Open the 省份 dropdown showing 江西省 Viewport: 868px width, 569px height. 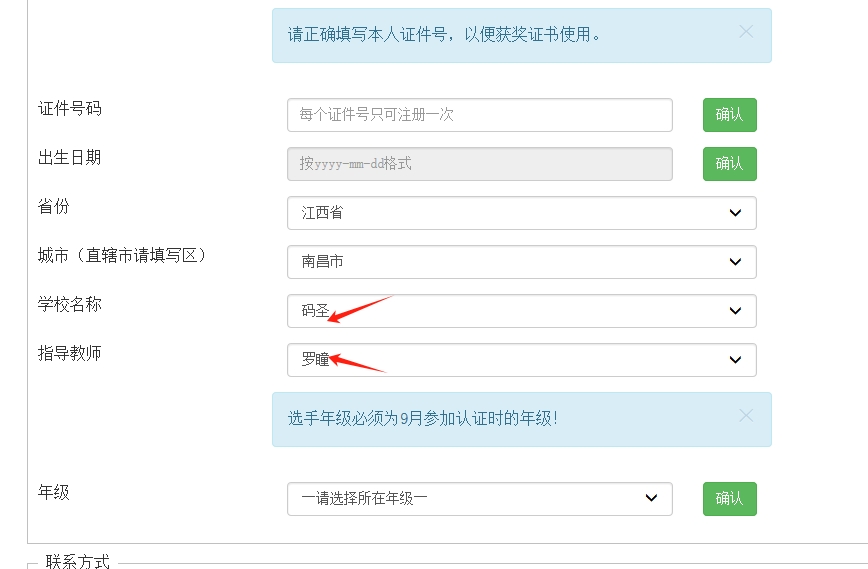521,213
